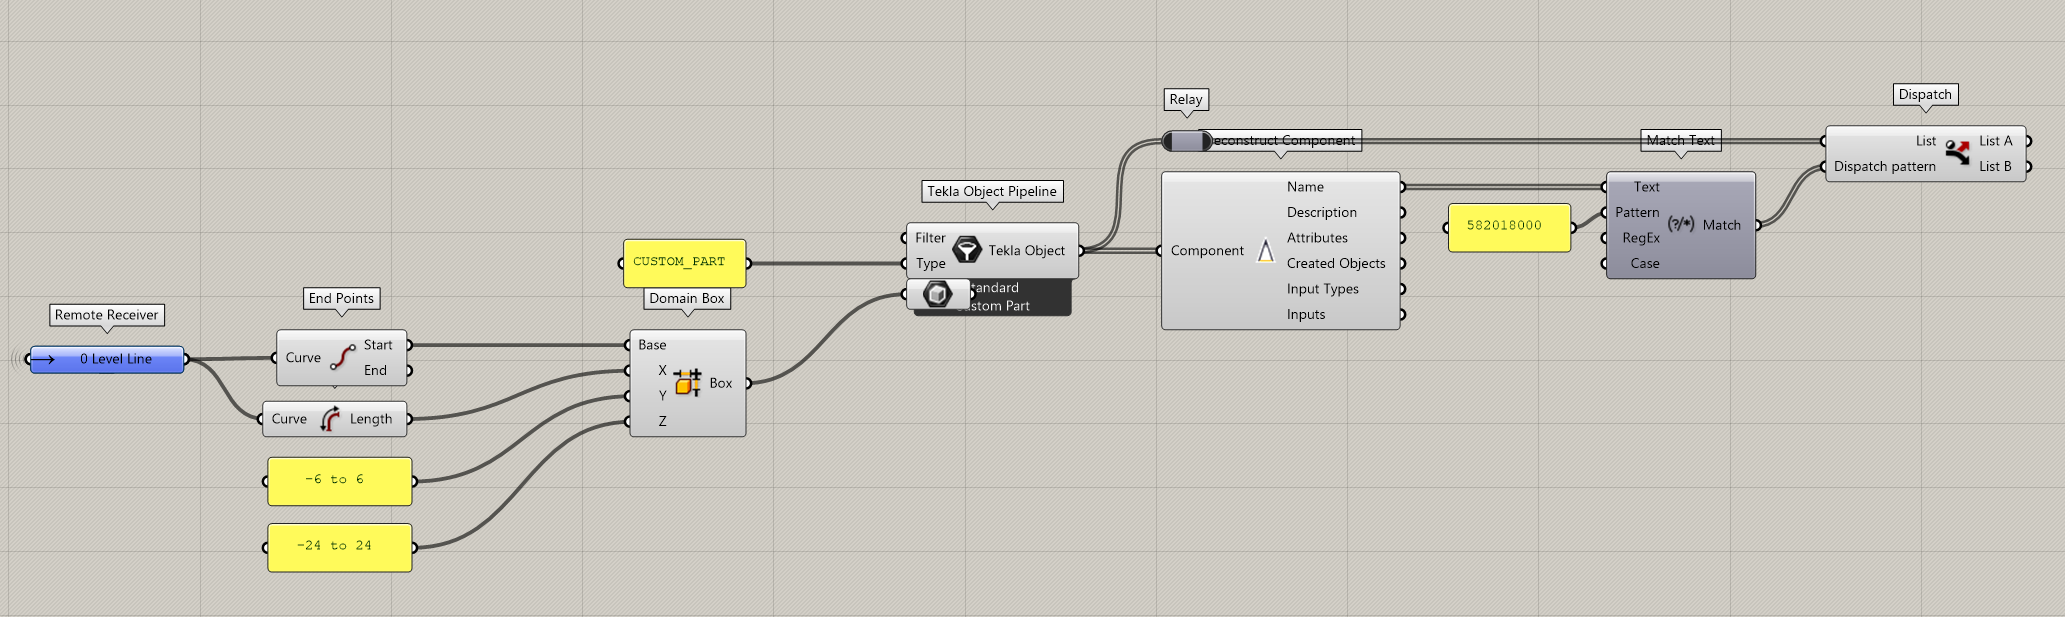The height and width of the screenshot is (617, 2065).
Task: Click the X input of Domain Box
Action: [x=662, y=370]
